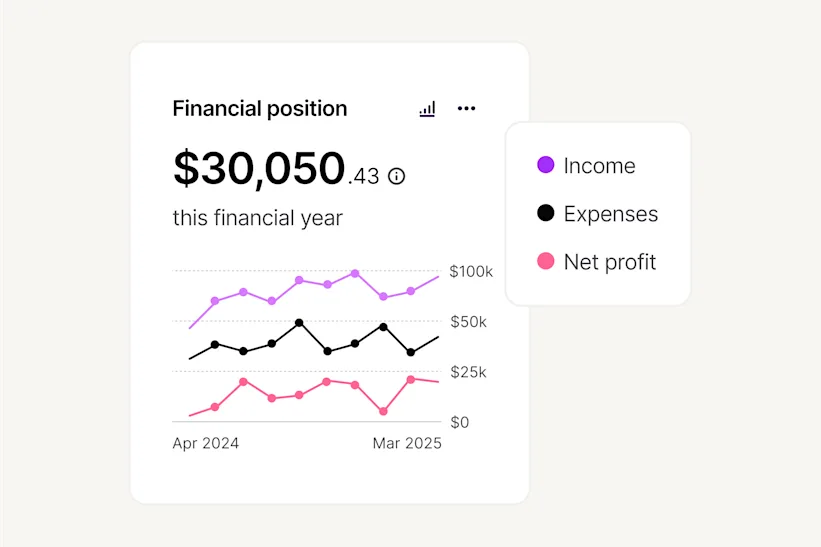Click 'this financial year' period text

(x=258, y=218)
